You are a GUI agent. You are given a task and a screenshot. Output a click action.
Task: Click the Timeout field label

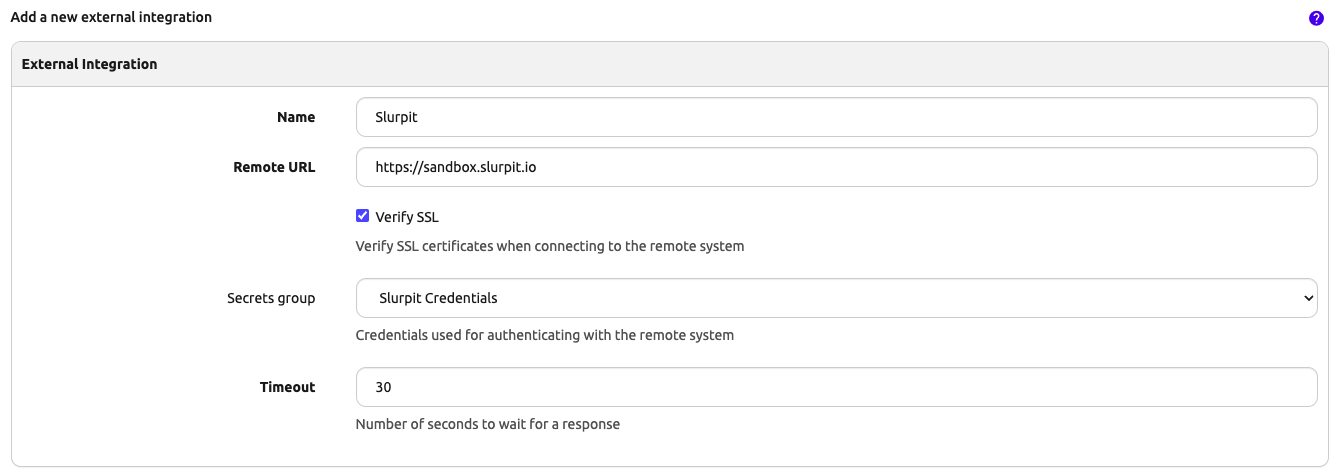tap(287, 387)
